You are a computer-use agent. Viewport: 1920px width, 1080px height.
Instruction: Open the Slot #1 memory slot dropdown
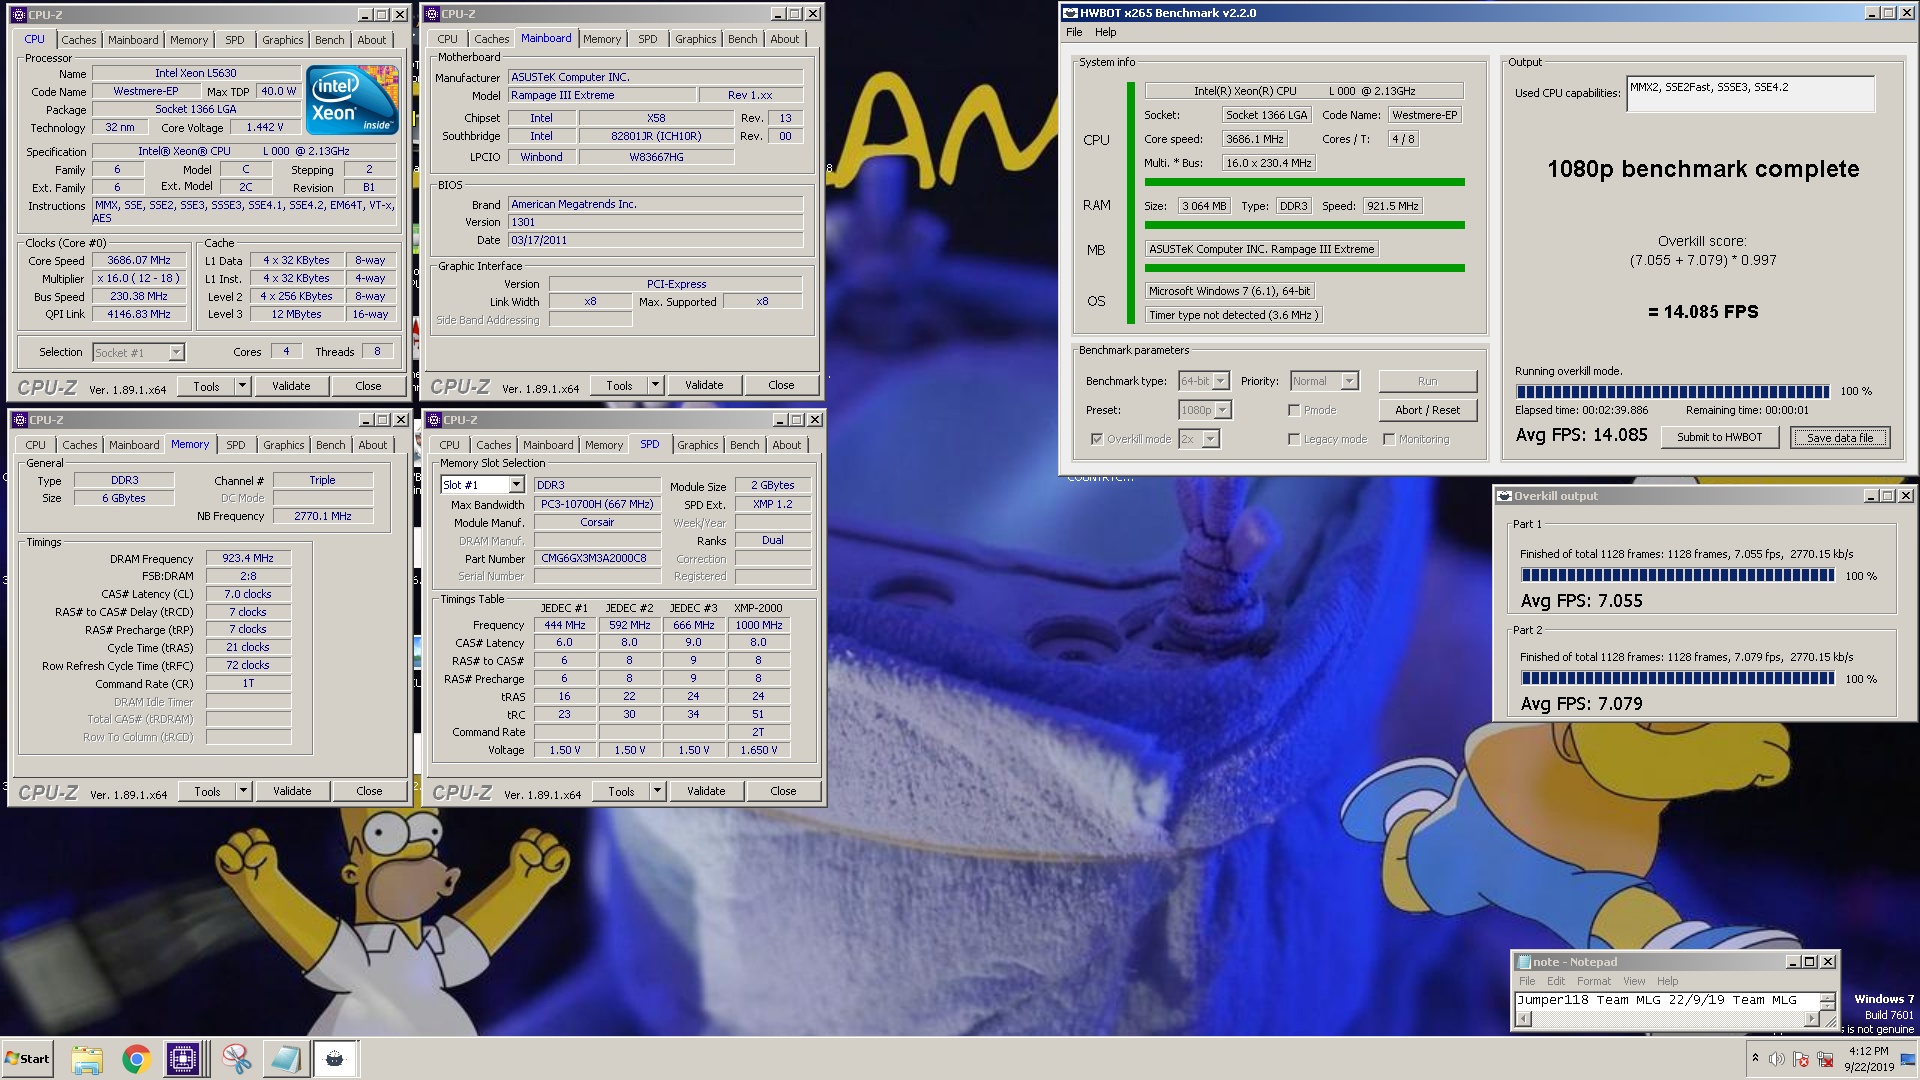(x=482, y=485)
